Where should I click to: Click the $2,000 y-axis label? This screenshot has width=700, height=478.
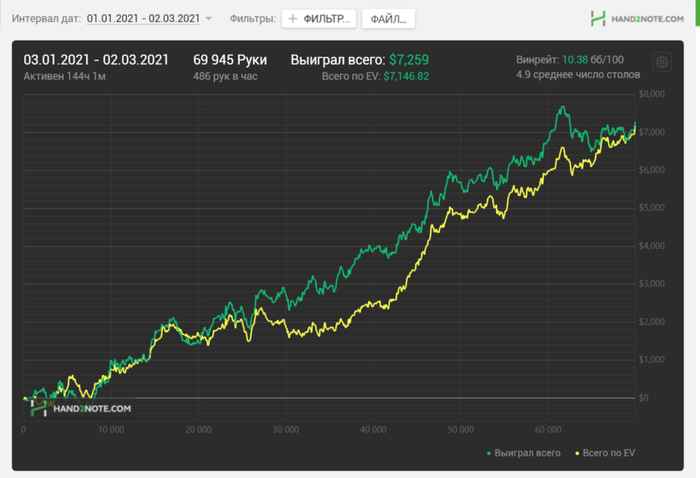(652, 322)
